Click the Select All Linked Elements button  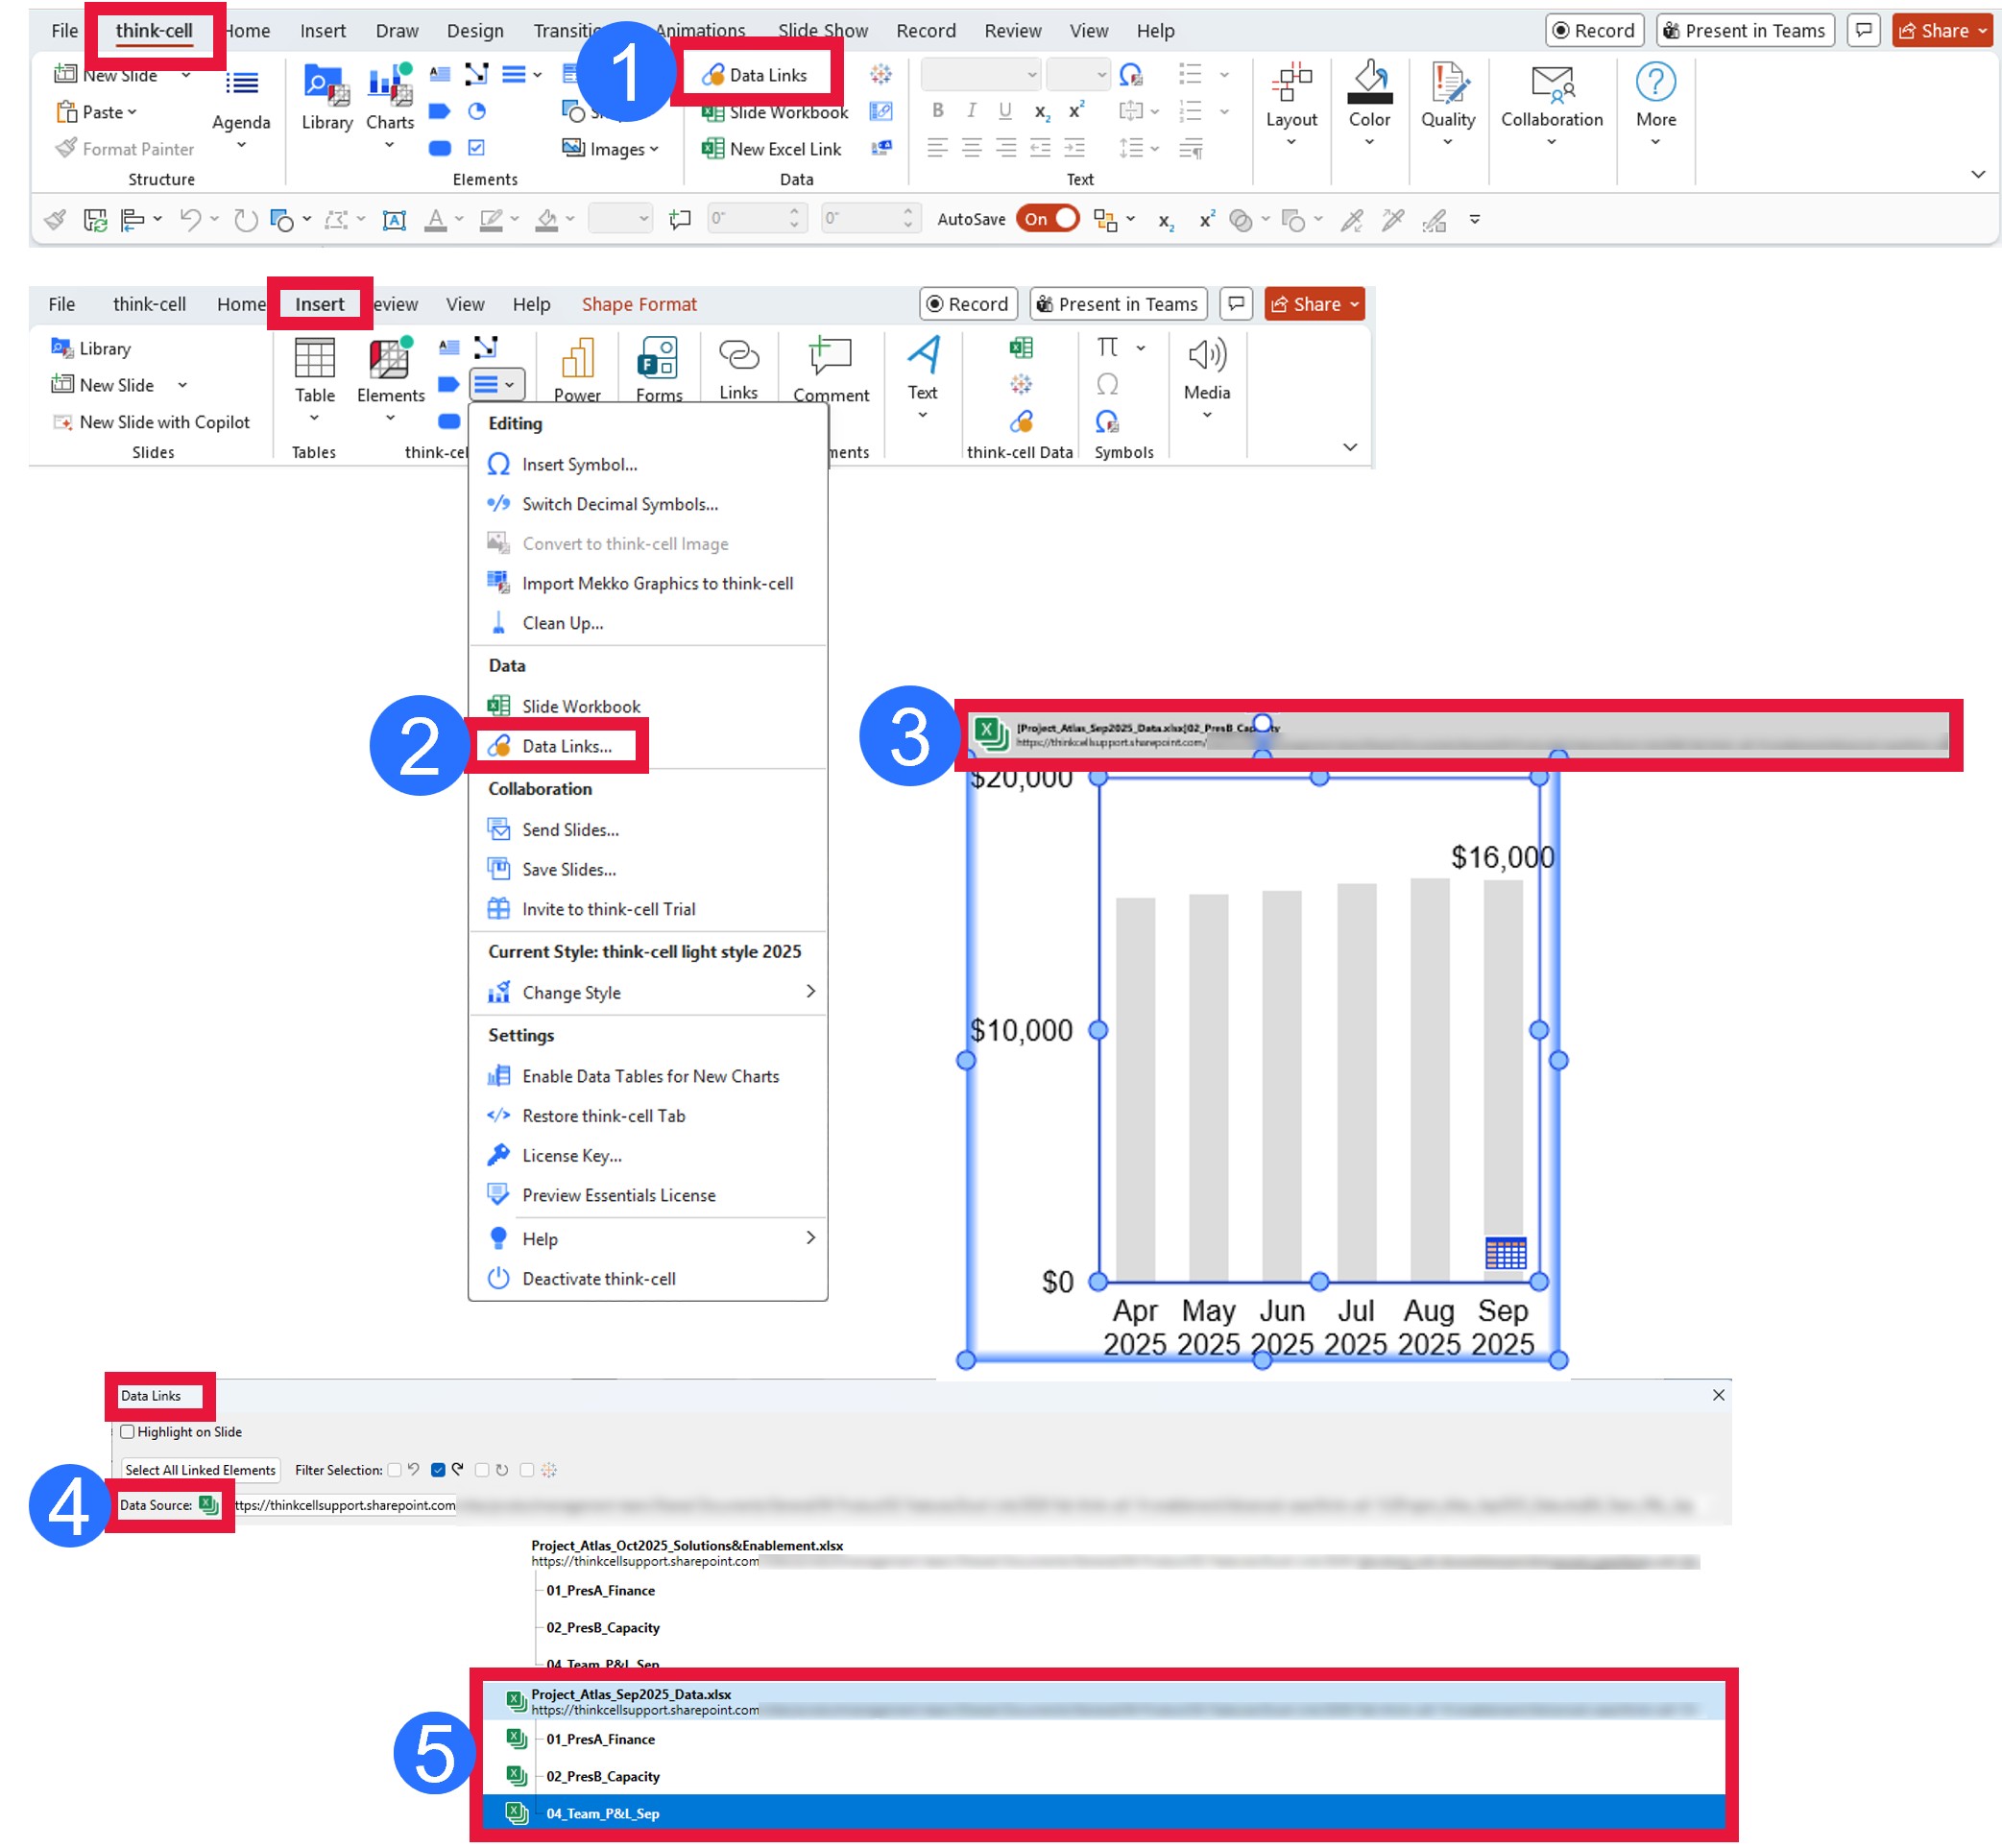200,1470
